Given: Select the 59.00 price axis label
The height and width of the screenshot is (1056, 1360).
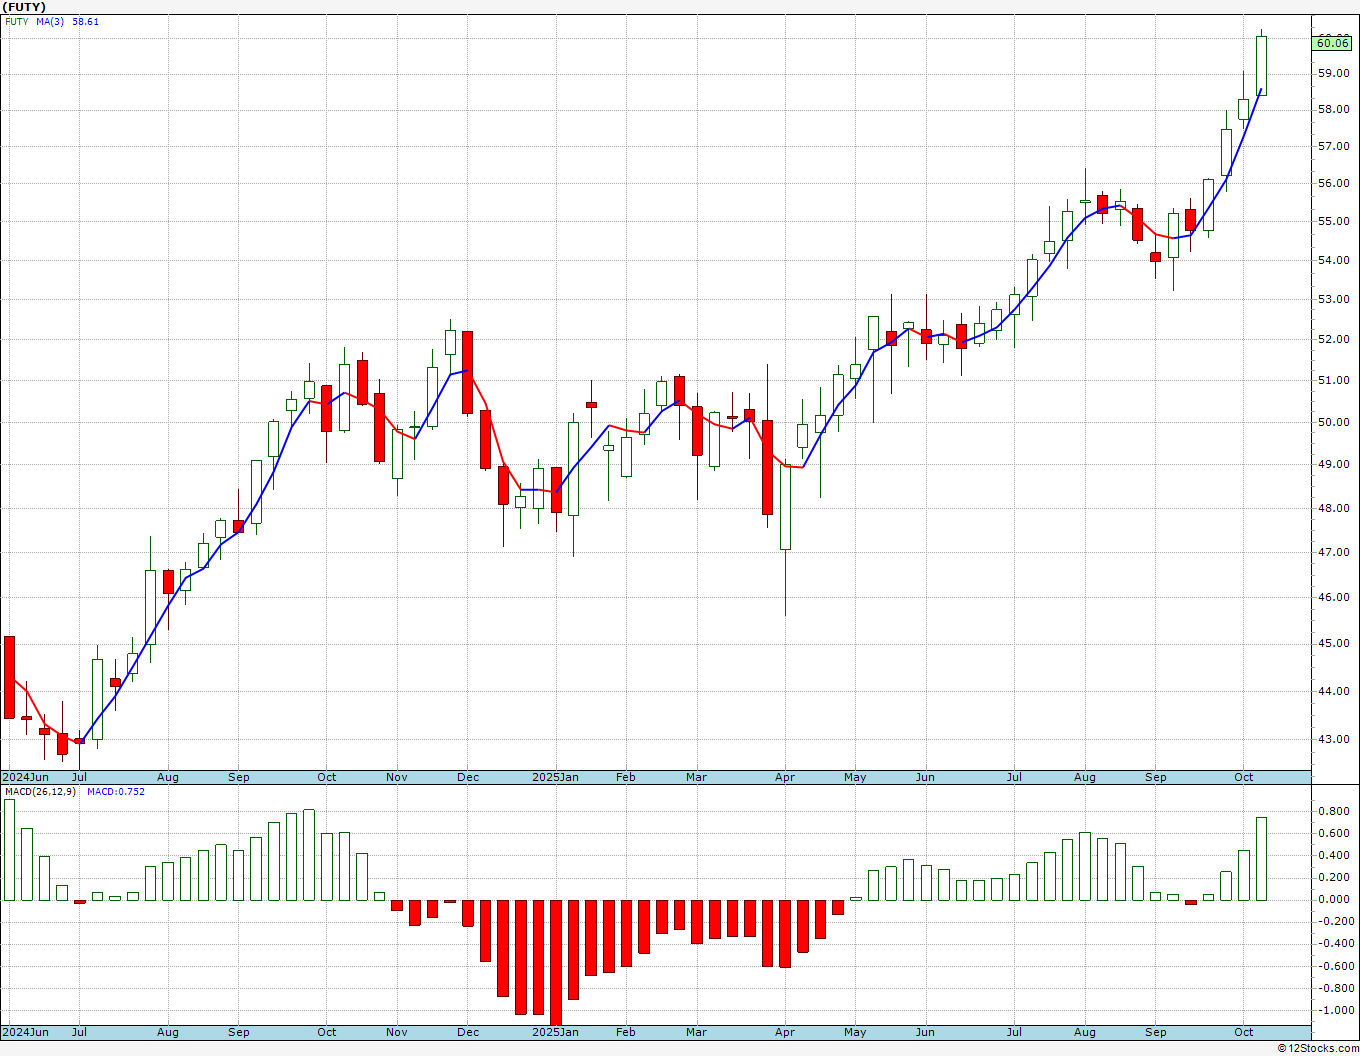Looking at the screenshot, I should click(1333, 74).
